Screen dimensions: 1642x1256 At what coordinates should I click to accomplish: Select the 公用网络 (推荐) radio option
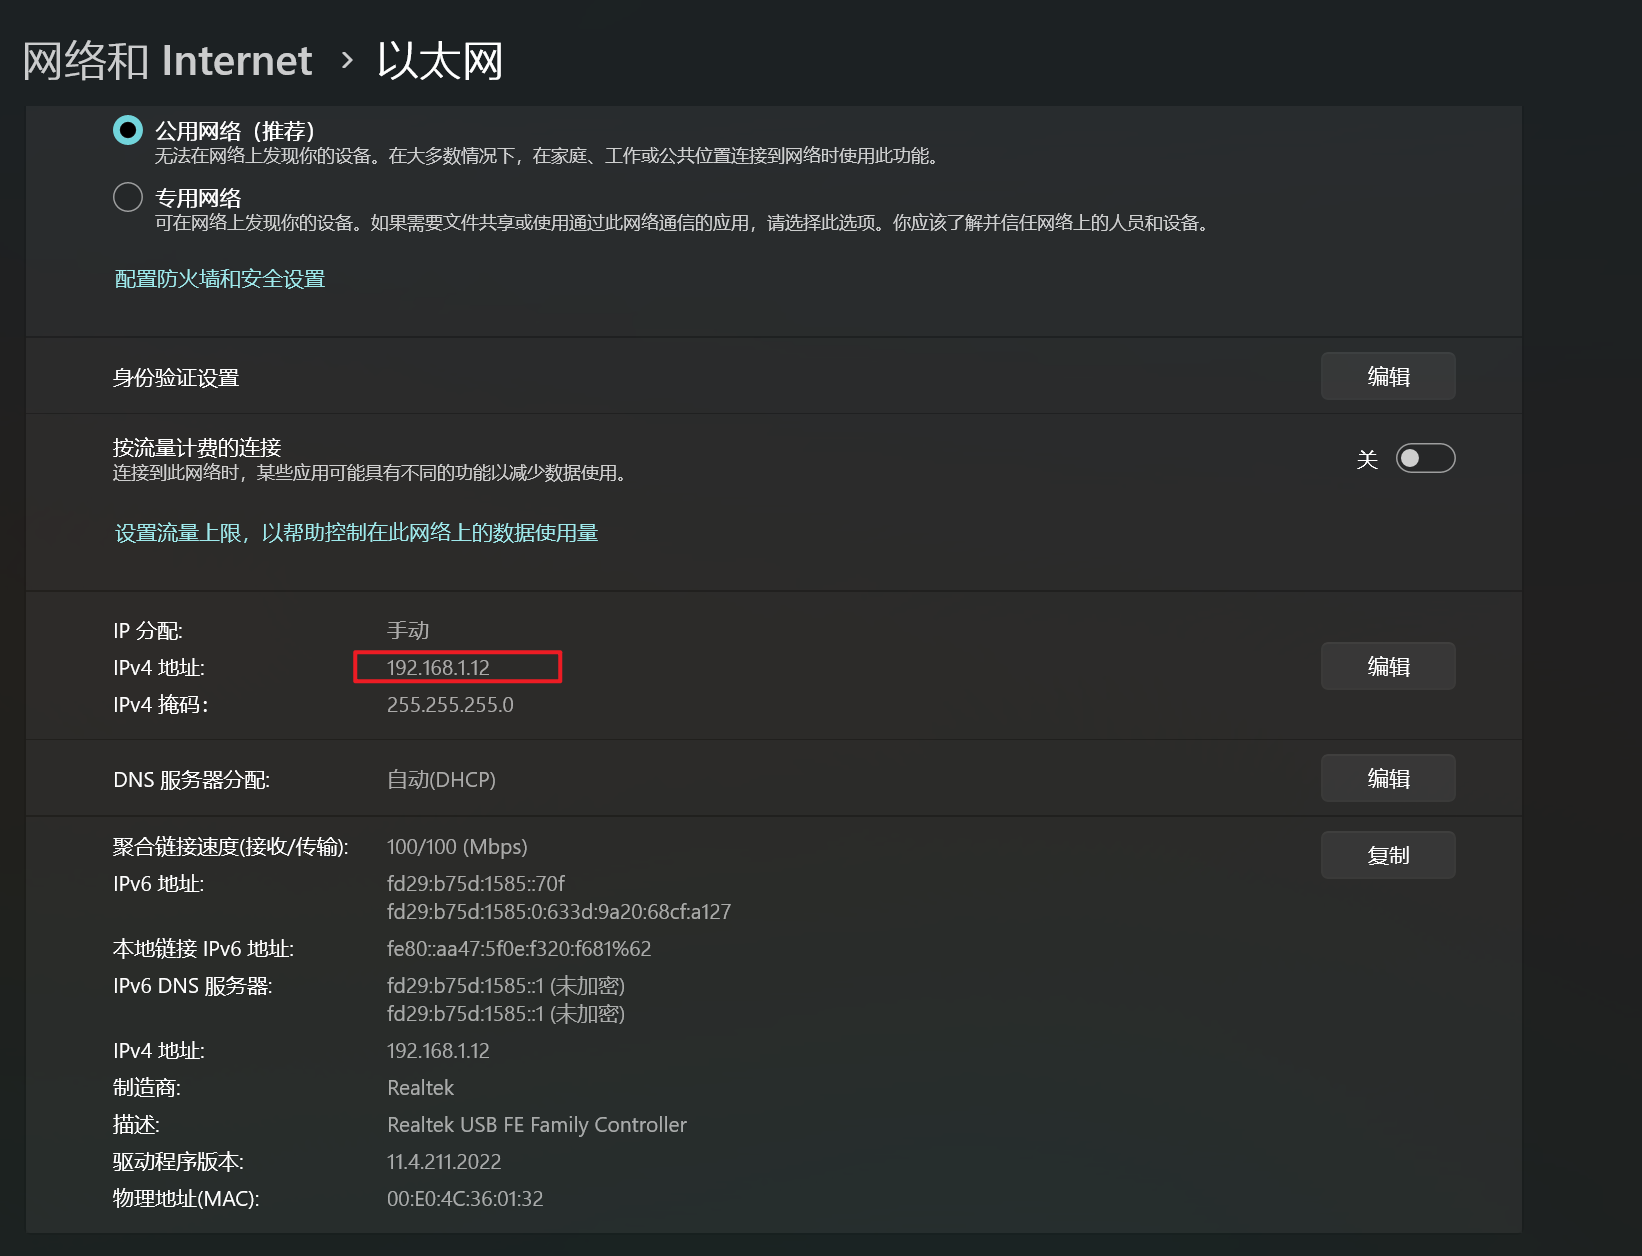pos(127,130)
